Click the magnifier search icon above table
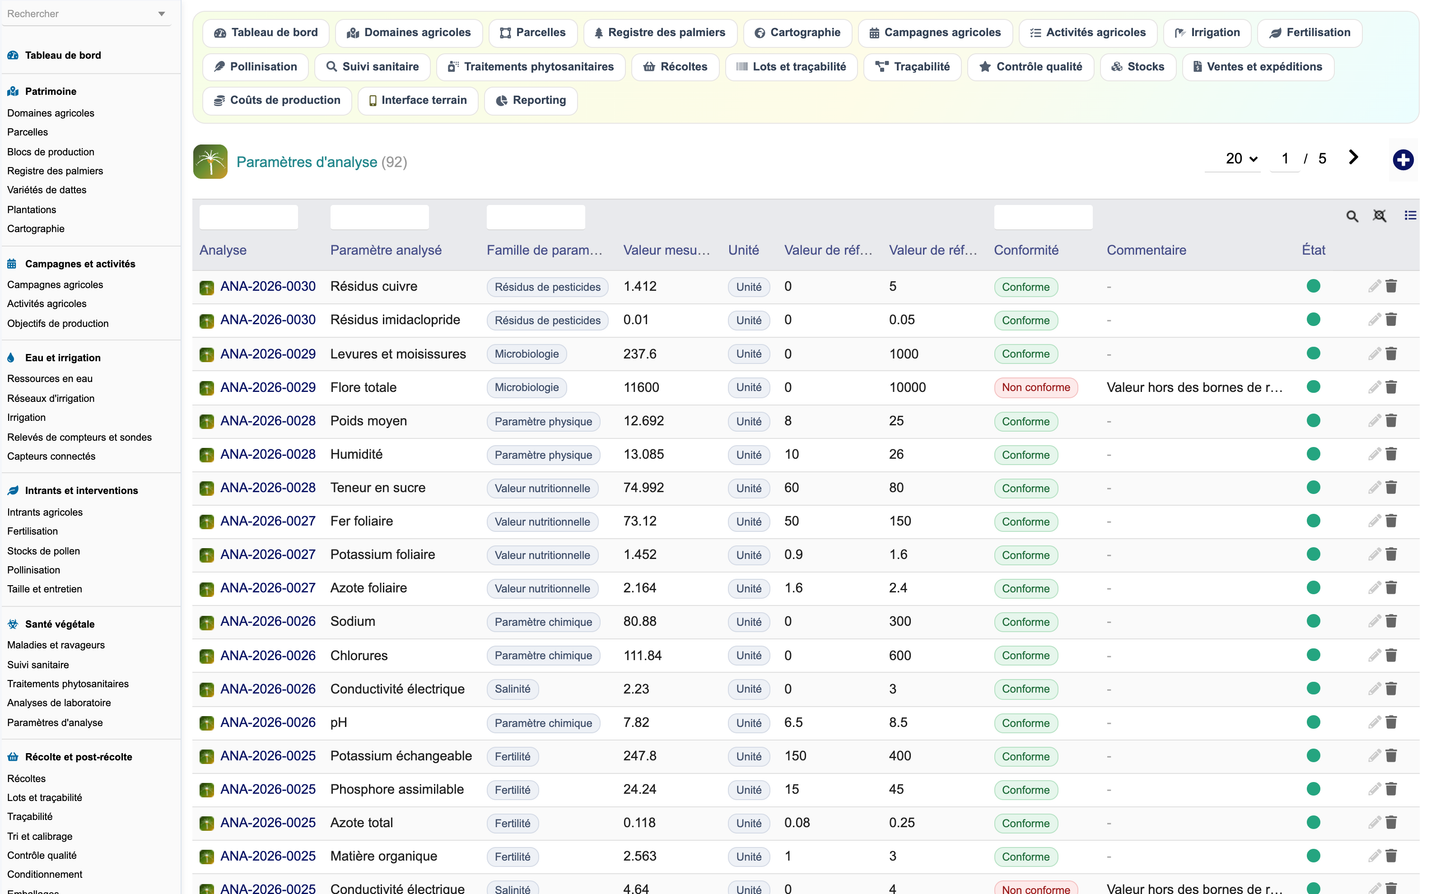Screen dimensions: 1445x894 1352,216
